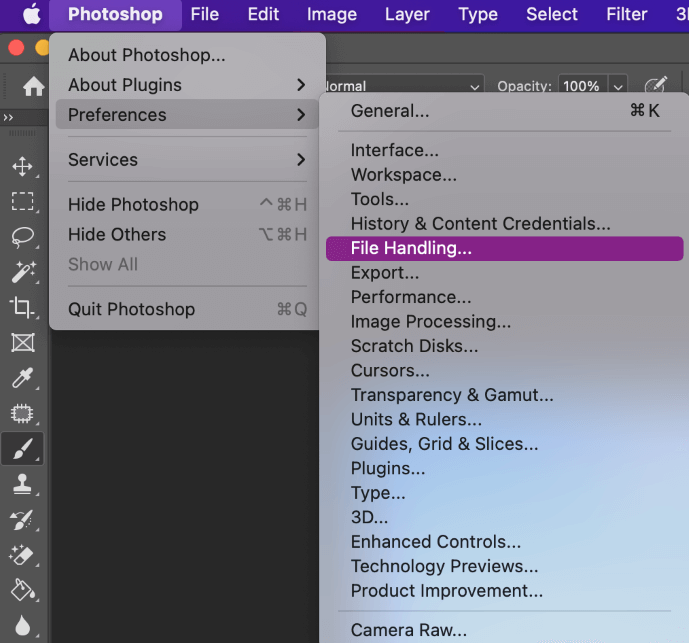This screenshot has height=643, width=689.
Task: Choose Scratch Disks preferences
Action: coord(414,346)
